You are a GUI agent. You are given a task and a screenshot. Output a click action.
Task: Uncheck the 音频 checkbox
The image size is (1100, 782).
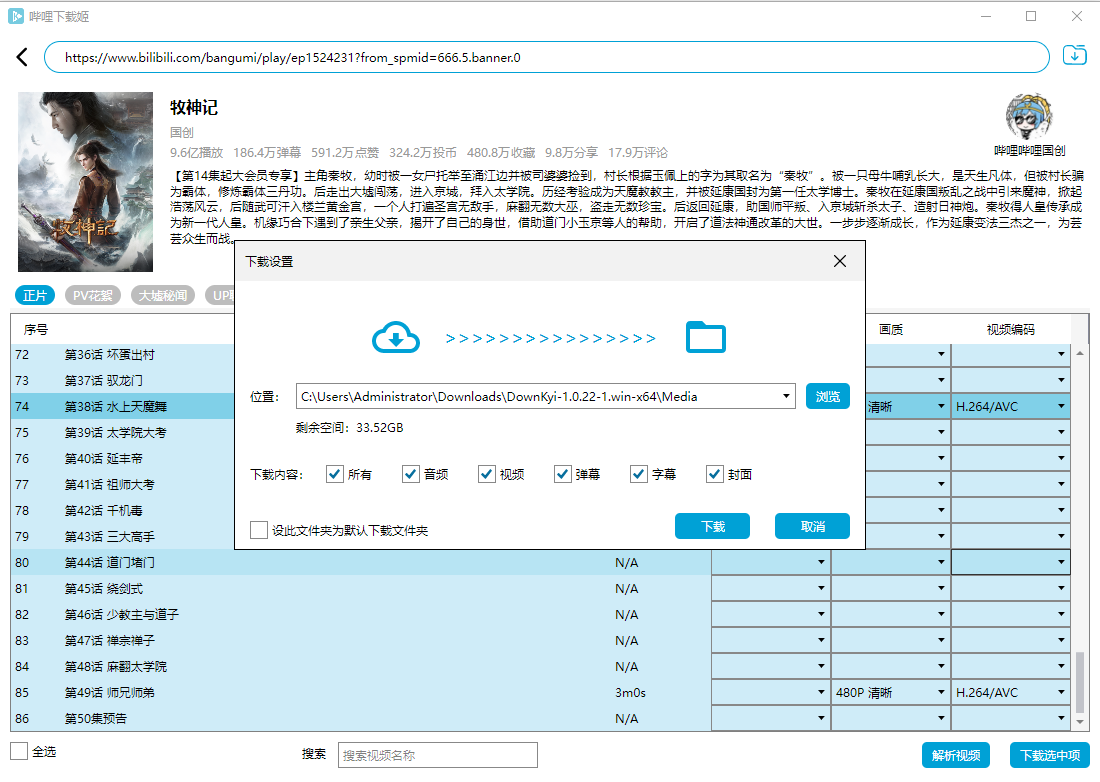pyautogui.click(x=411, y=474)
